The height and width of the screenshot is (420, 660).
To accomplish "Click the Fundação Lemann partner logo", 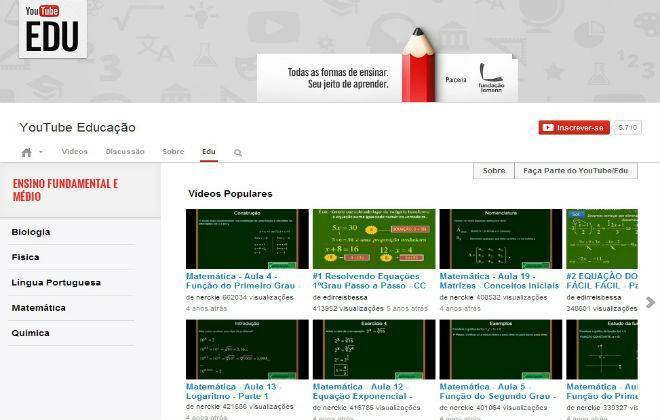I will coord(490,78).
